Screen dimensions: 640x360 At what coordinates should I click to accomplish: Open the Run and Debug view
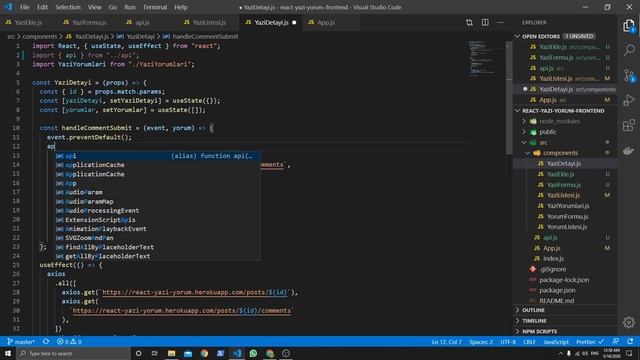629,100
